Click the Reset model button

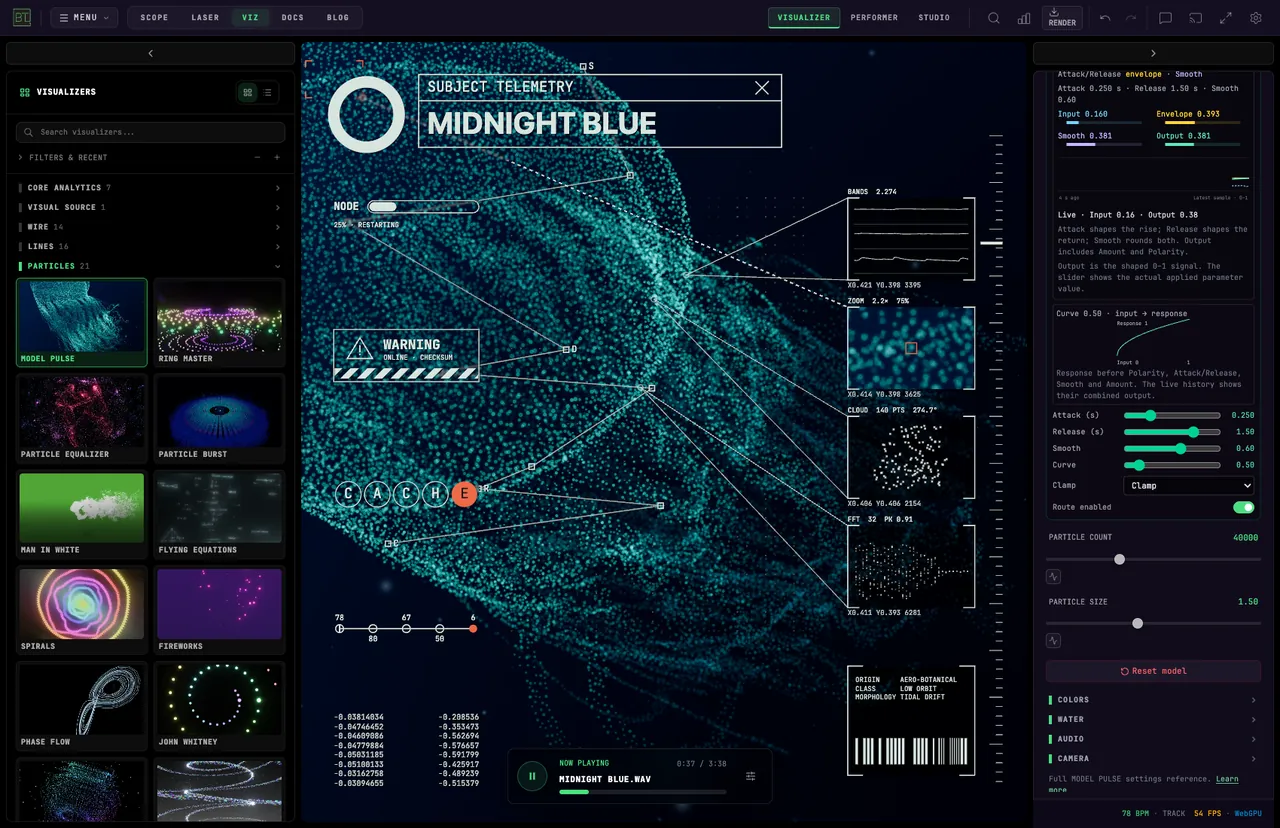point(1153,671)
